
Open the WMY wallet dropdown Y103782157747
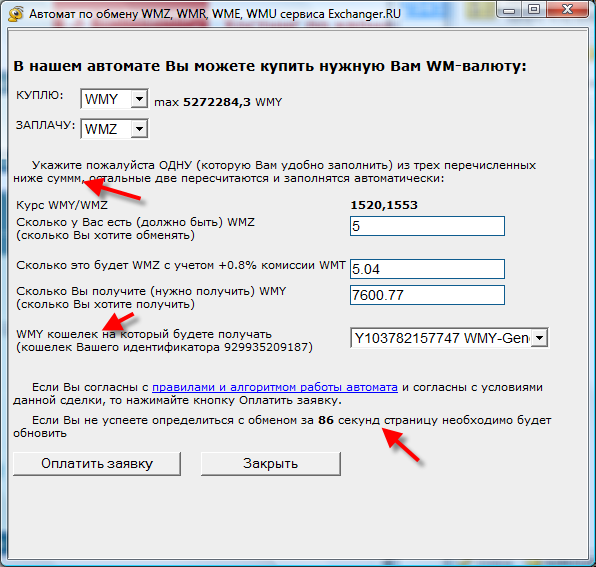(449, 338)
